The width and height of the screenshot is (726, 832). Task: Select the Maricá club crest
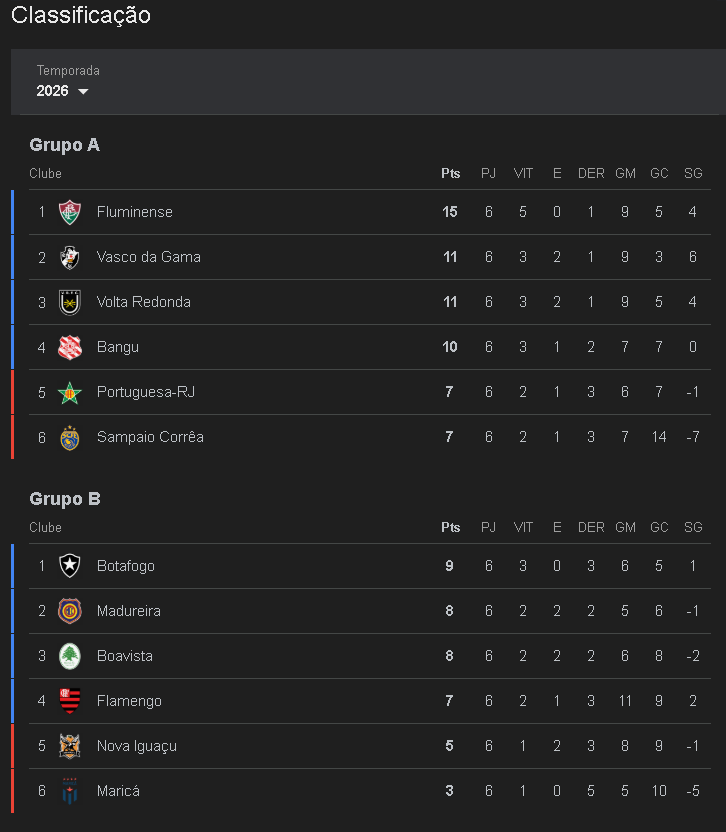tap(69, 791)
